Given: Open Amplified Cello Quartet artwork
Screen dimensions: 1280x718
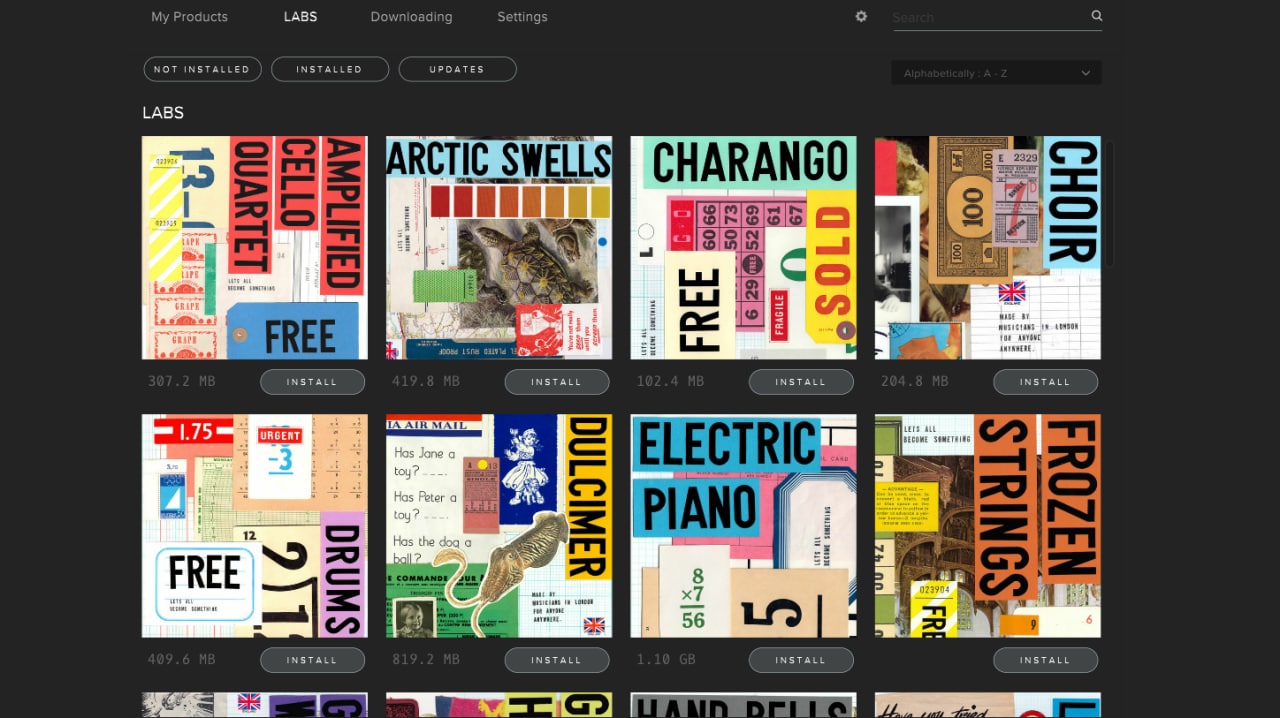Looking at the screenshot, I should point(255,248).
